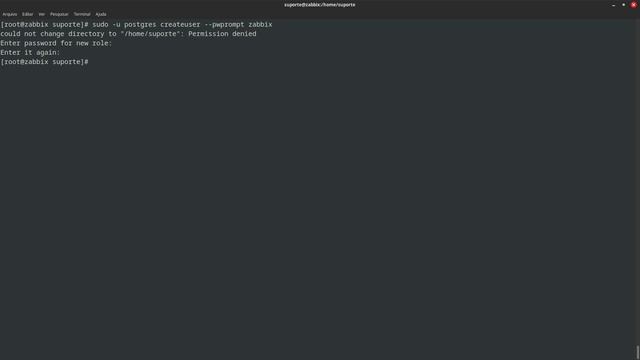Image resolution: width=640 pixels, height=360 pixels.
Task: Open the Terminal menu
Action: [82, 14]
